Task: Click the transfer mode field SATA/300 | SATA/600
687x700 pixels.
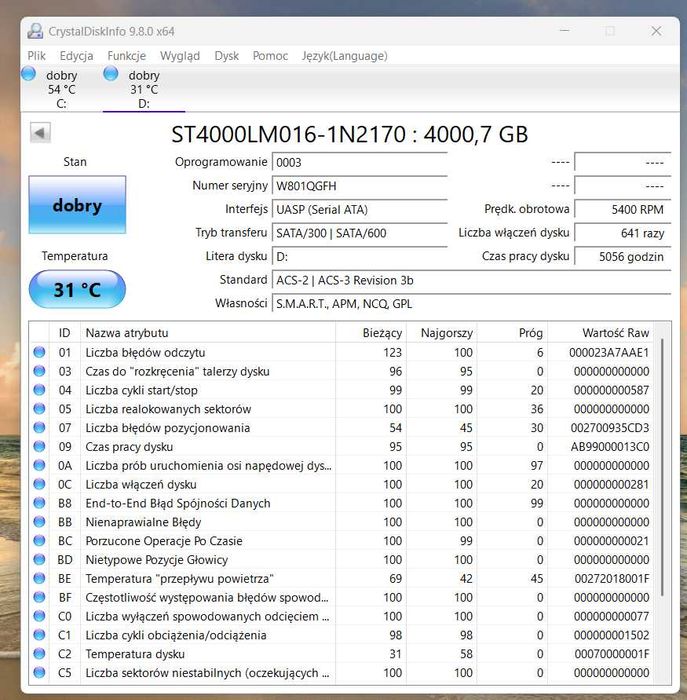Action: [360, 233]
